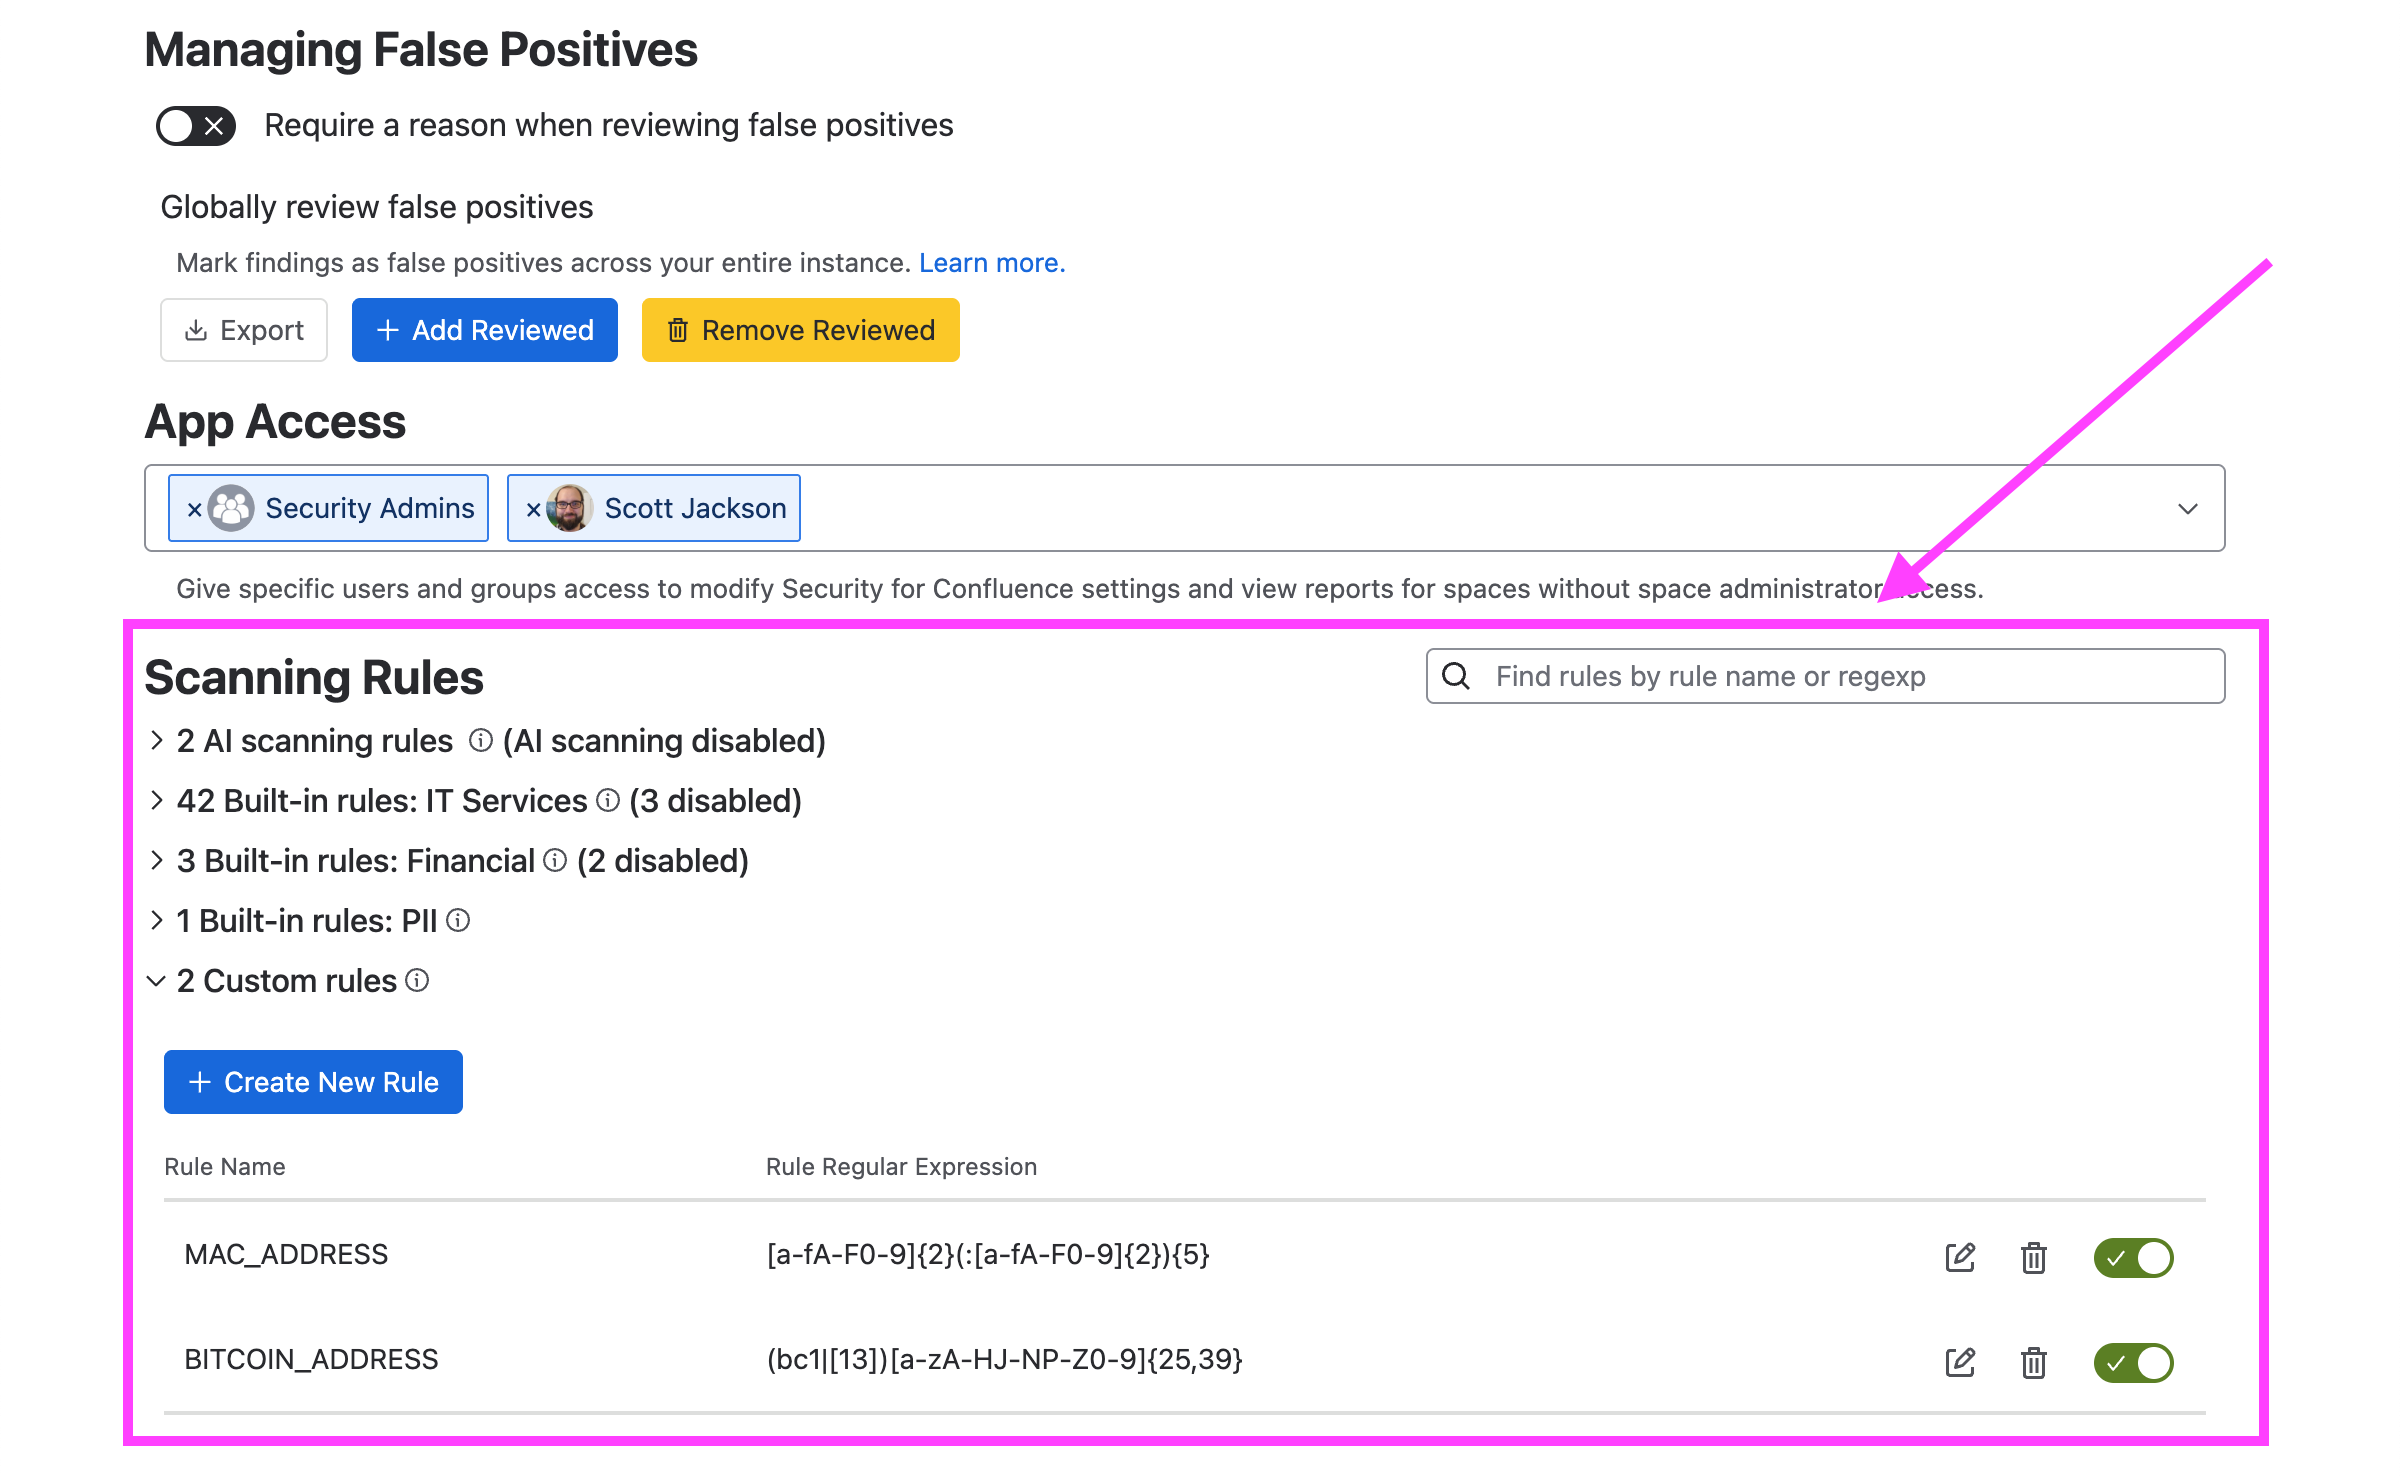Expand 3 Built-in rules: Financial
2400x1476 pixels.
[157, 860]
